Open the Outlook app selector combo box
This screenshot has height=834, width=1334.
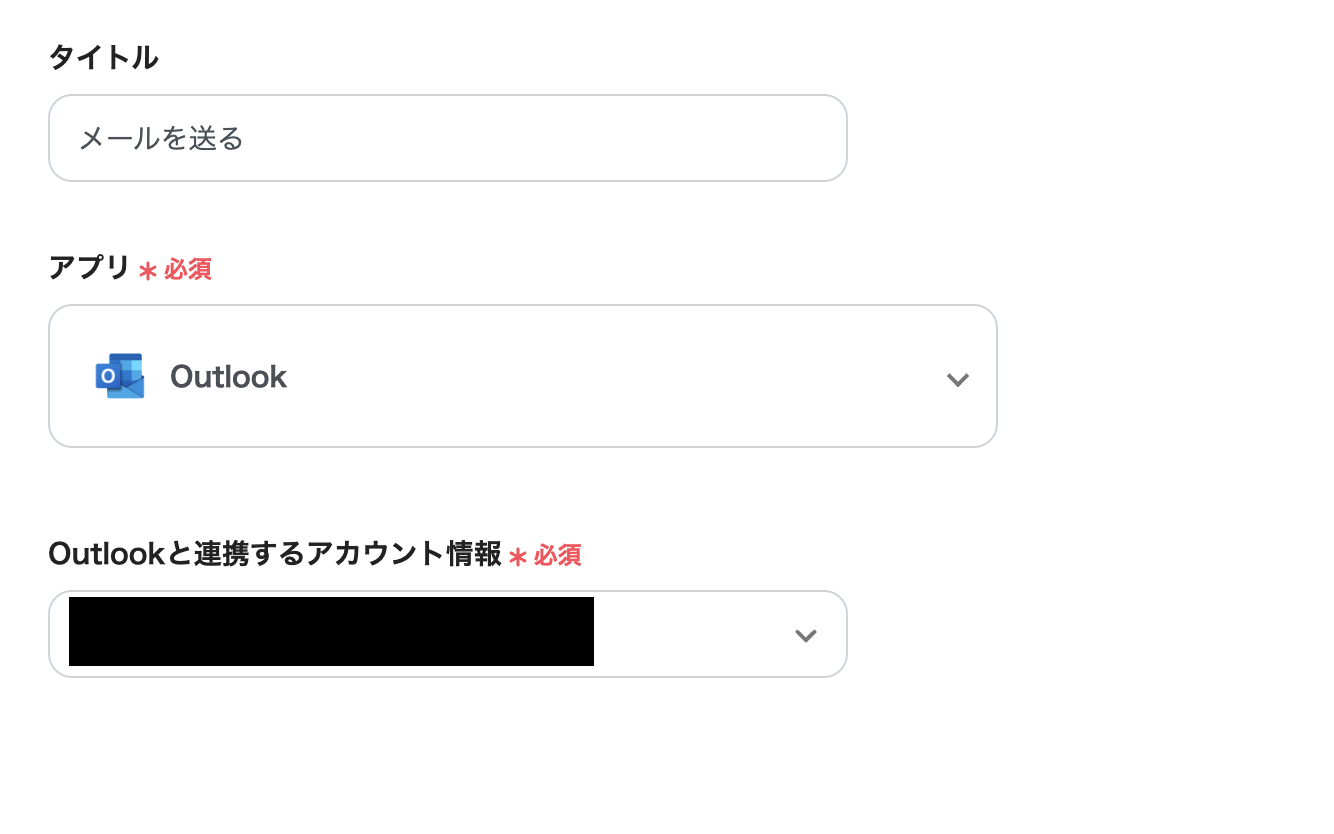522,376
